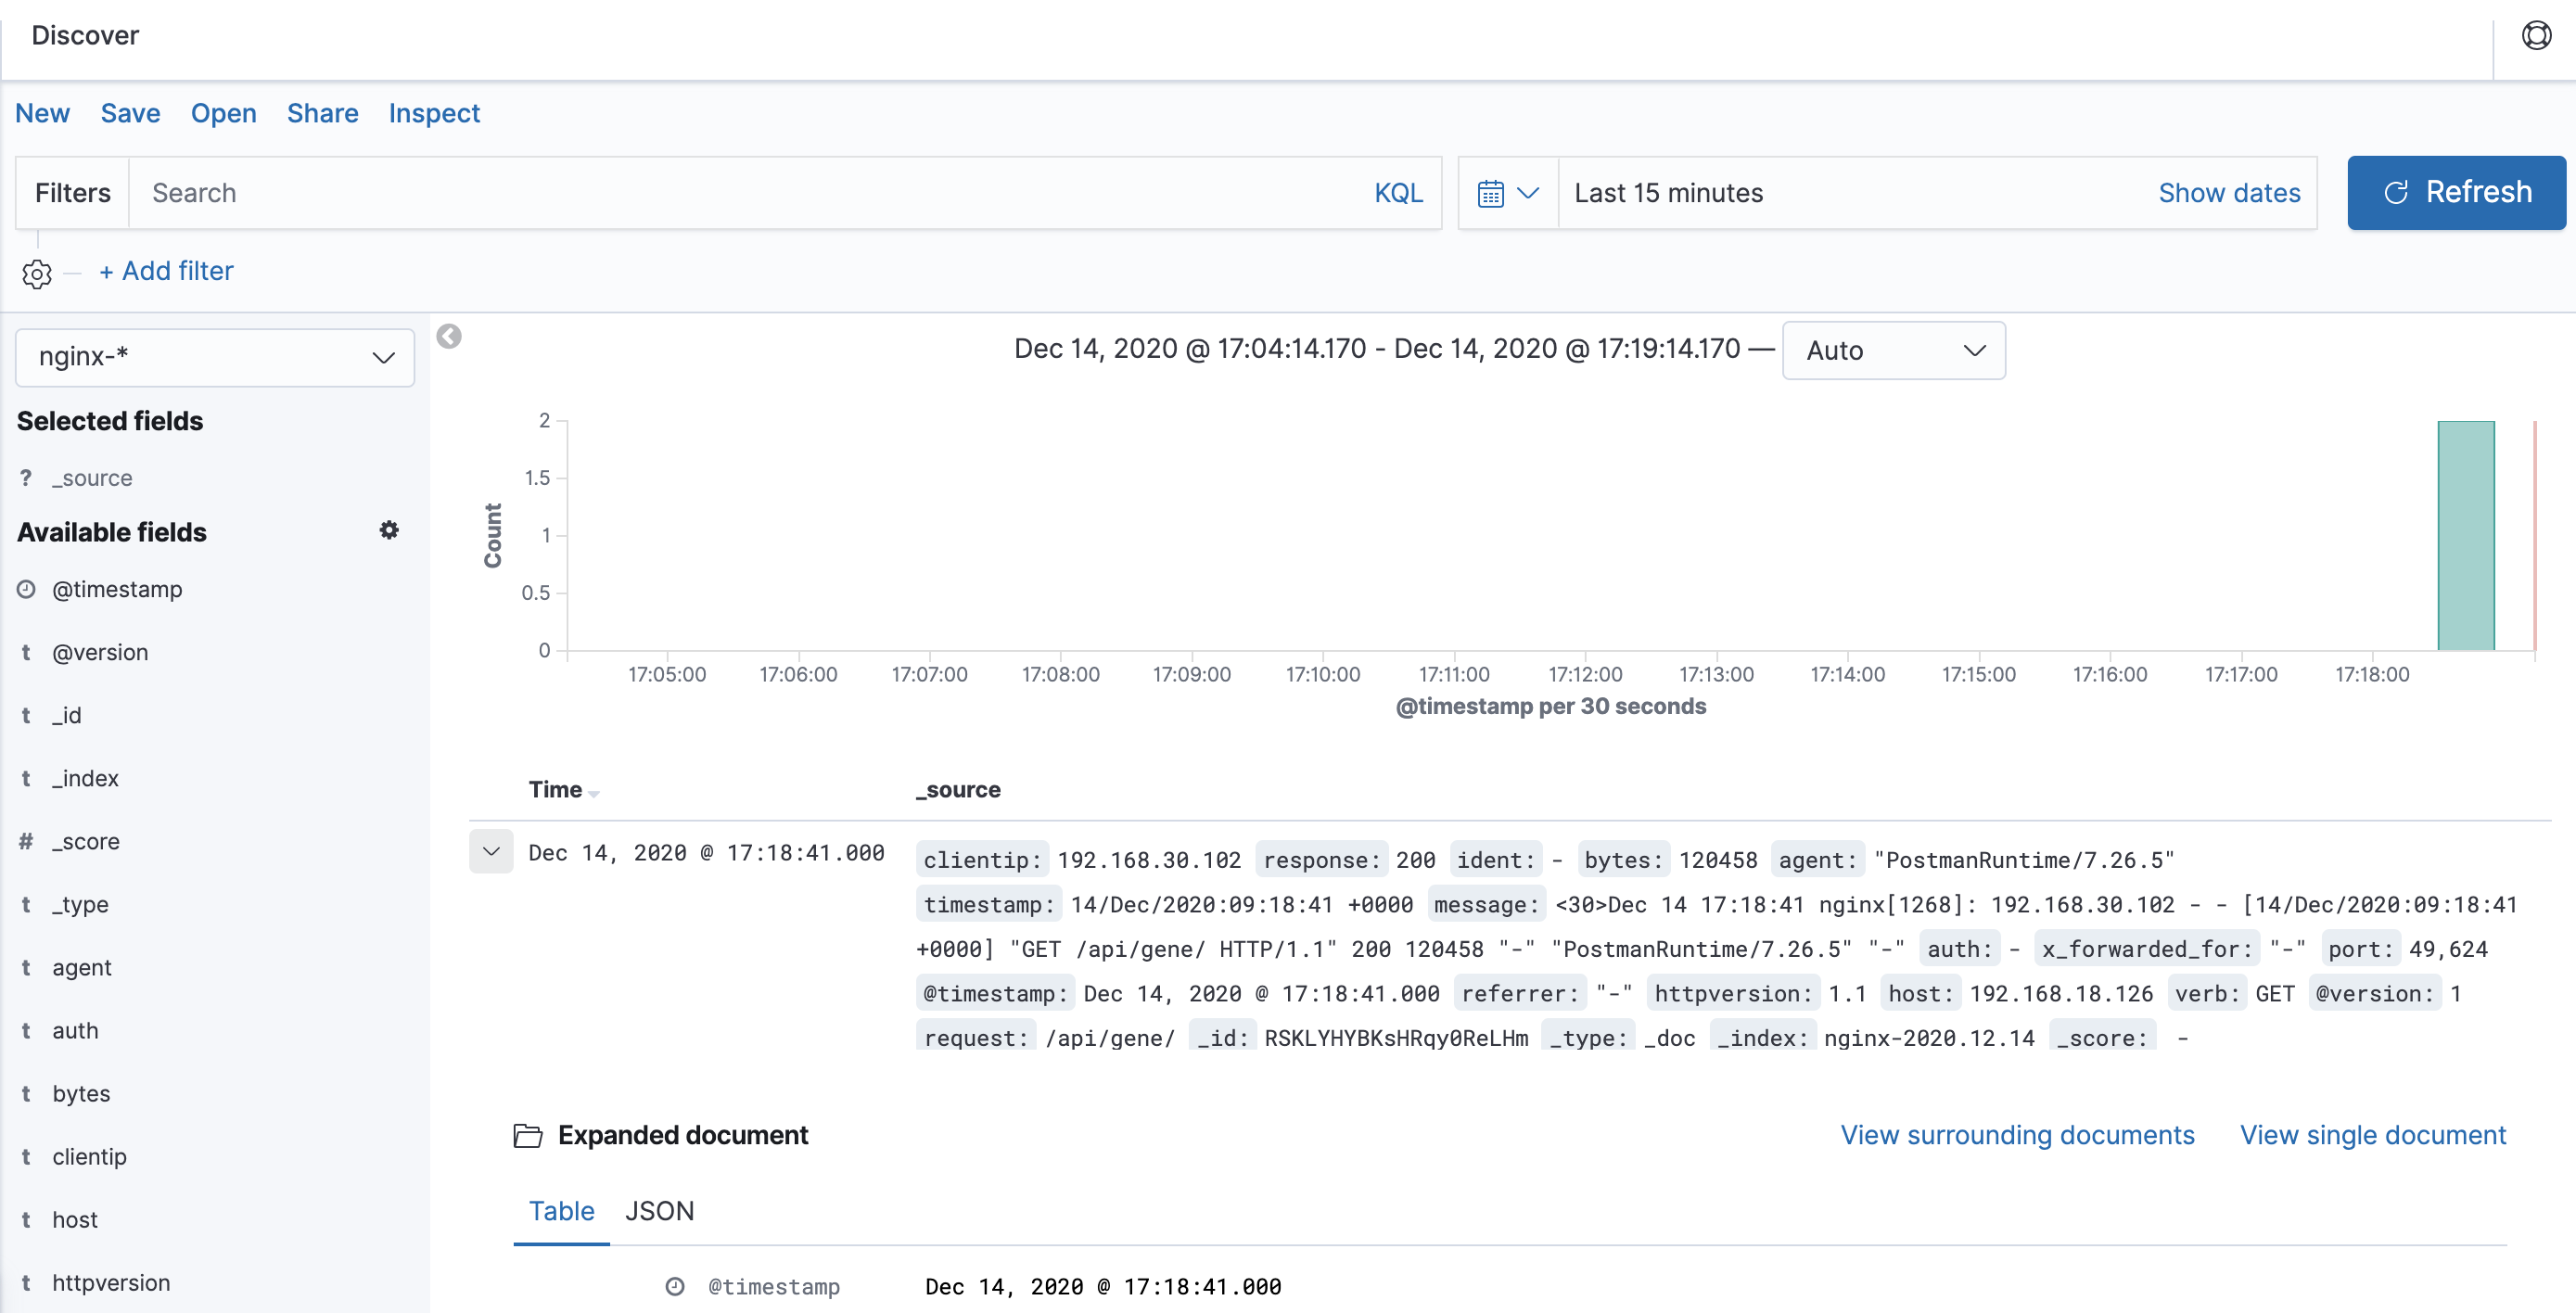Click Open in the top menu
Viewport: 2576px width, 1313px height.
click(x=224, y=113)
